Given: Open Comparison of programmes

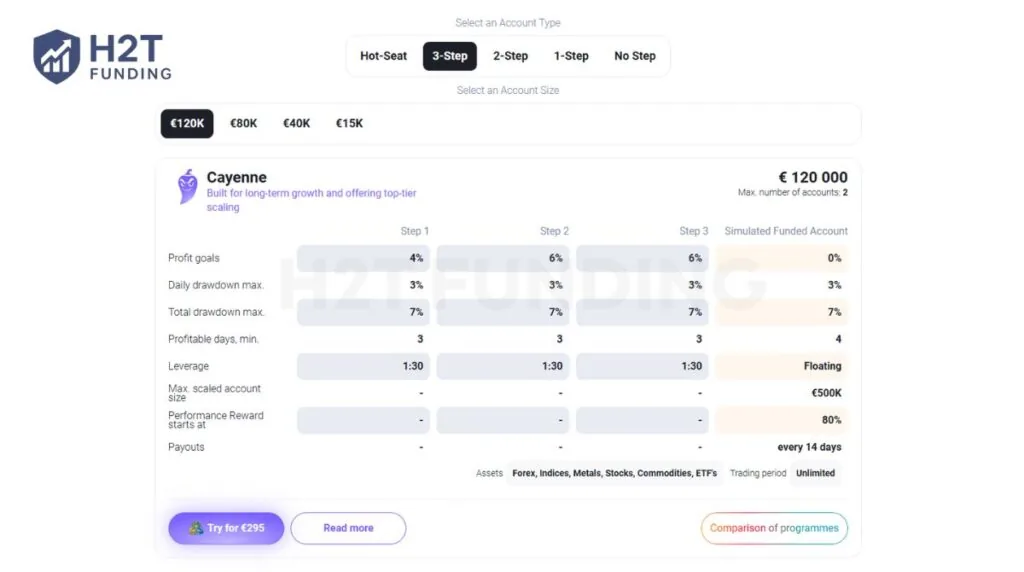Looking at the screenshot, I should tap(774, 528).
